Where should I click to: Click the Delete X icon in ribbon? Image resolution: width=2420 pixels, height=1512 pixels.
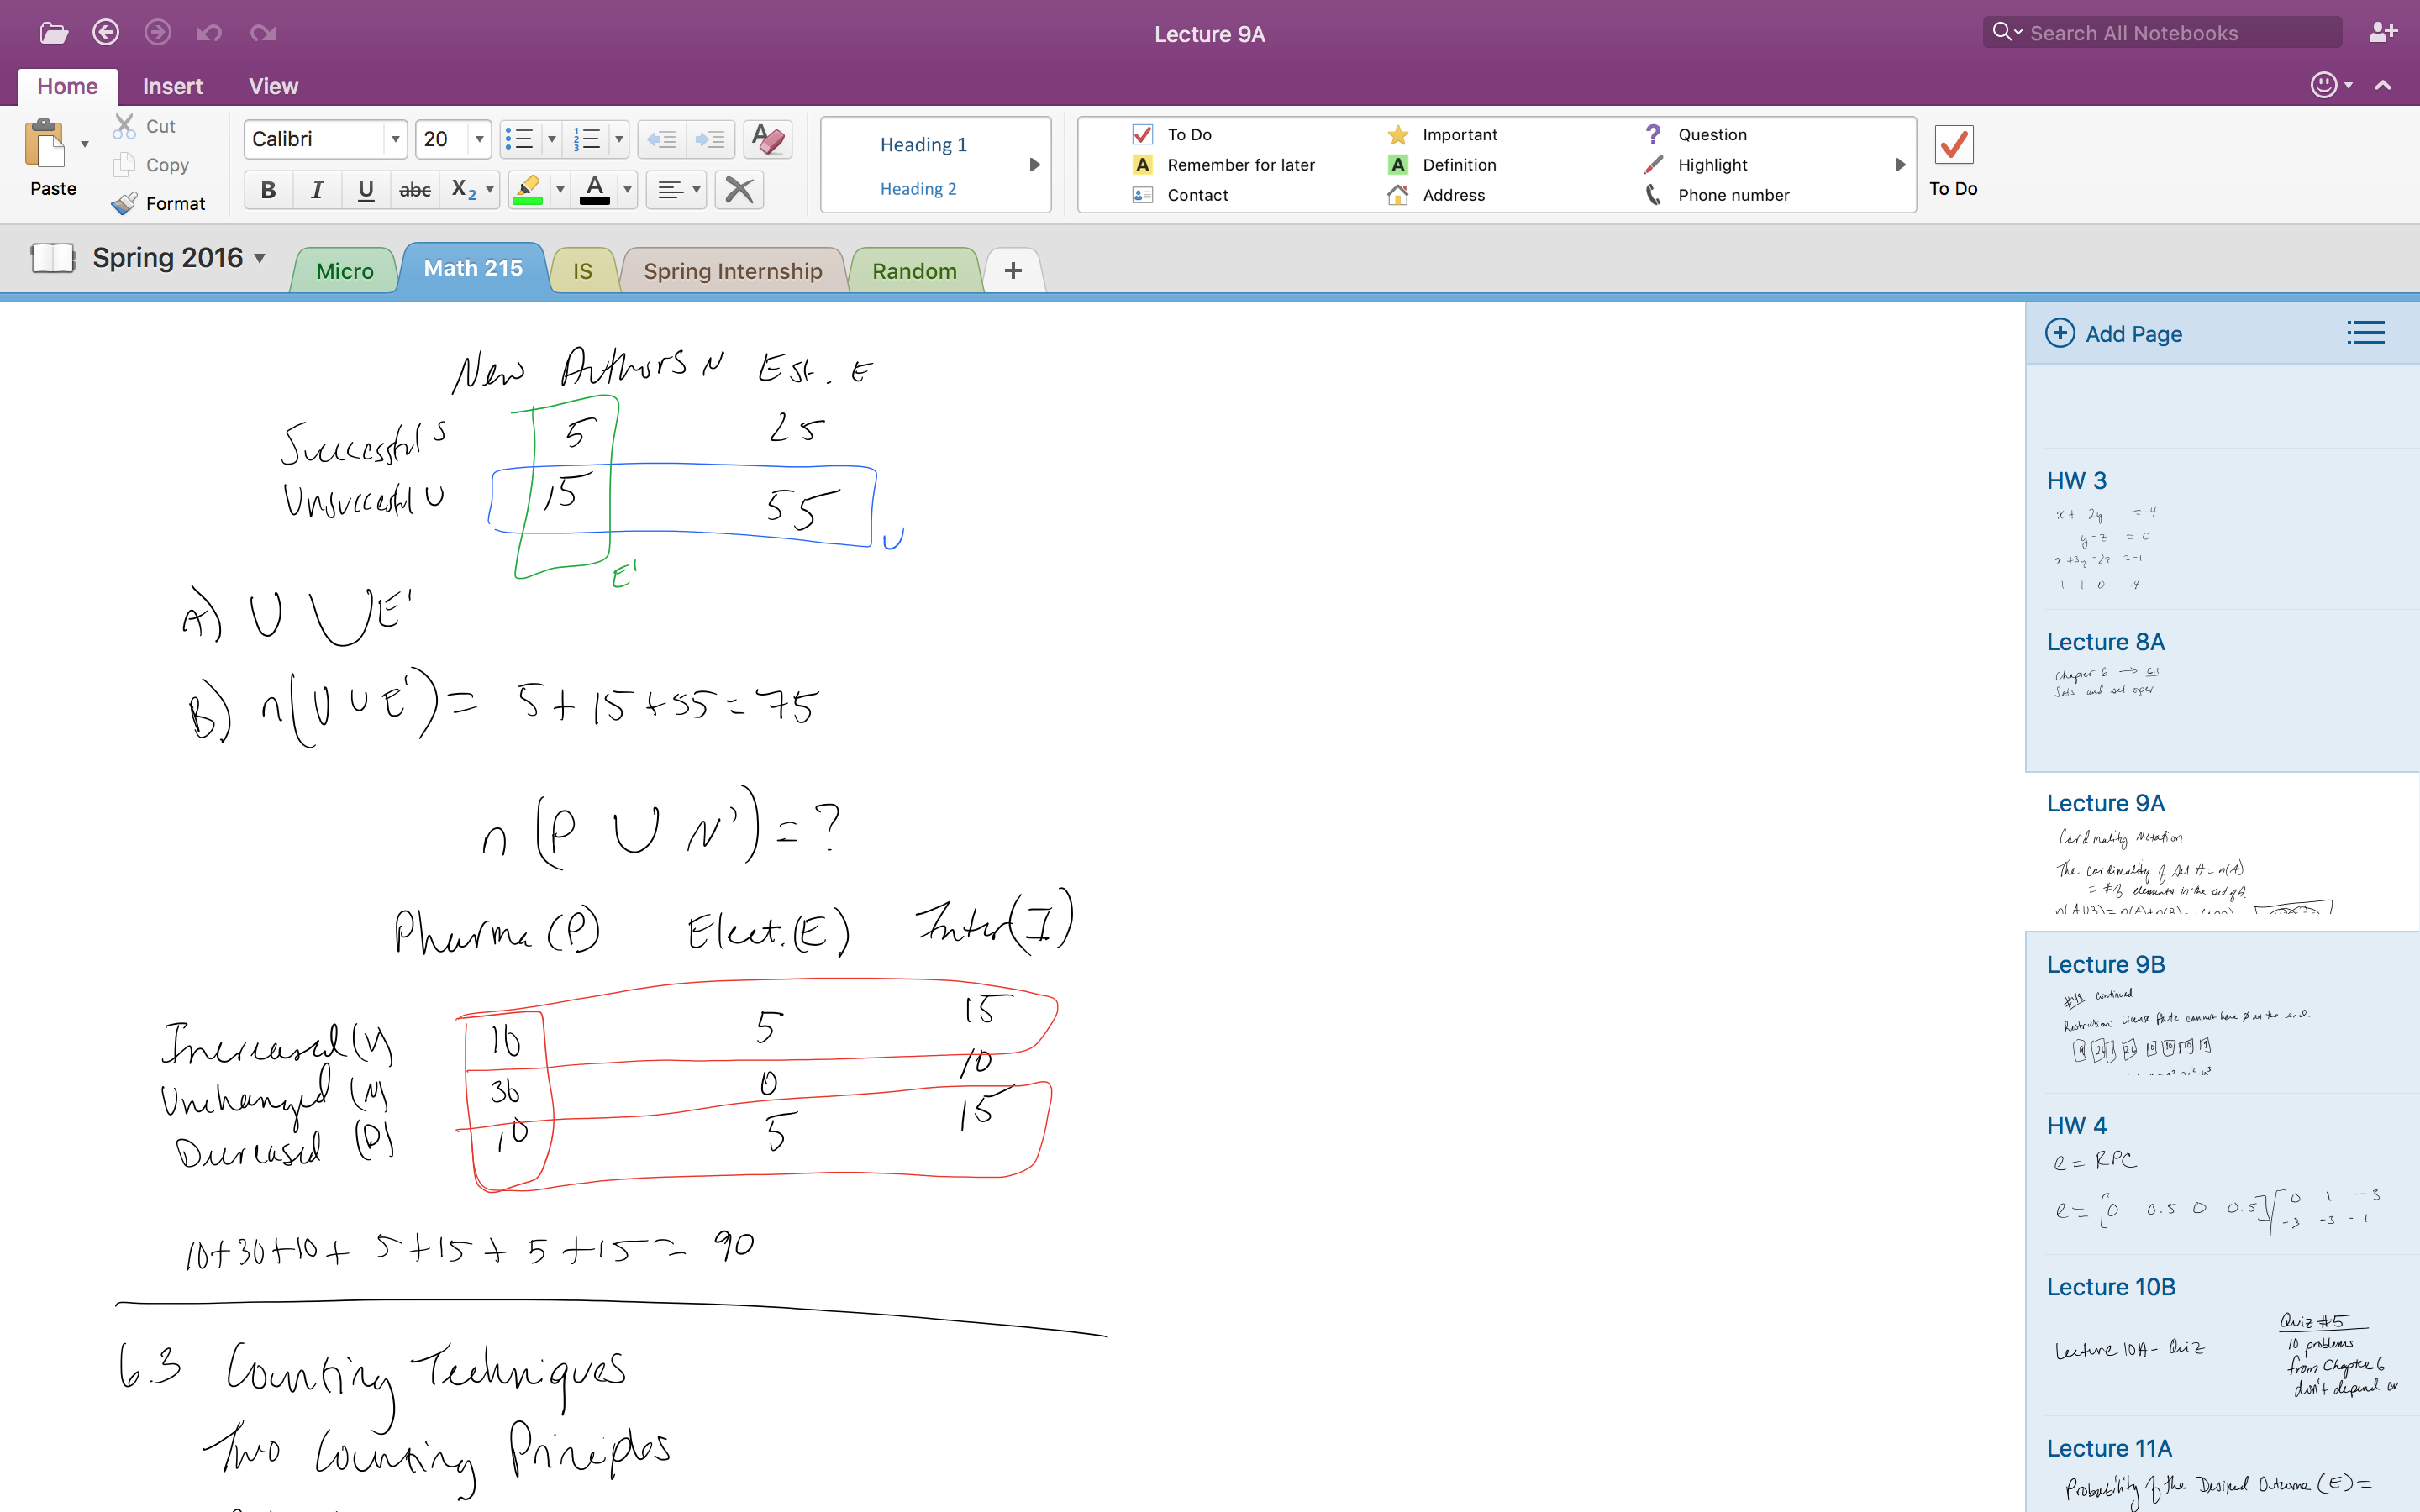tap(739, 189)
